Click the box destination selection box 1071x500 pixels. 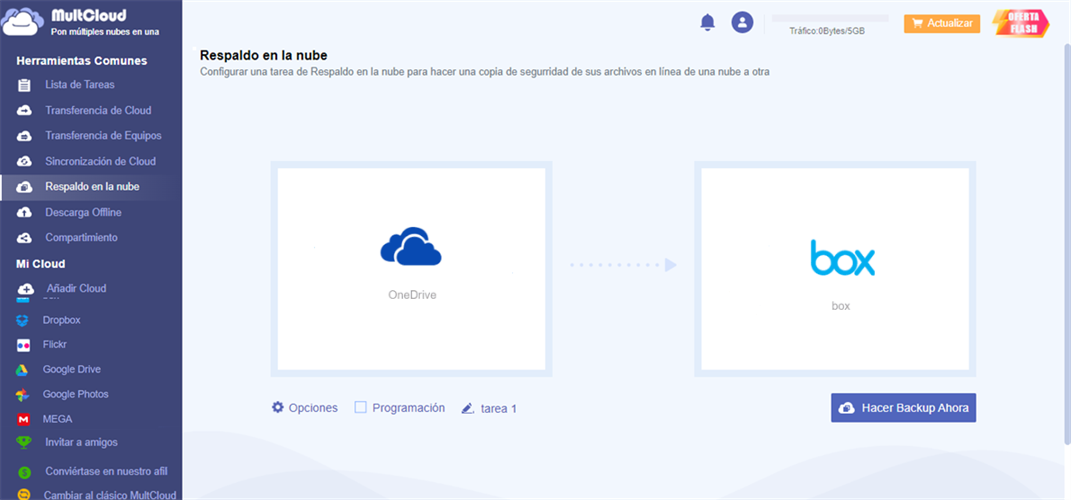point(835,269)
